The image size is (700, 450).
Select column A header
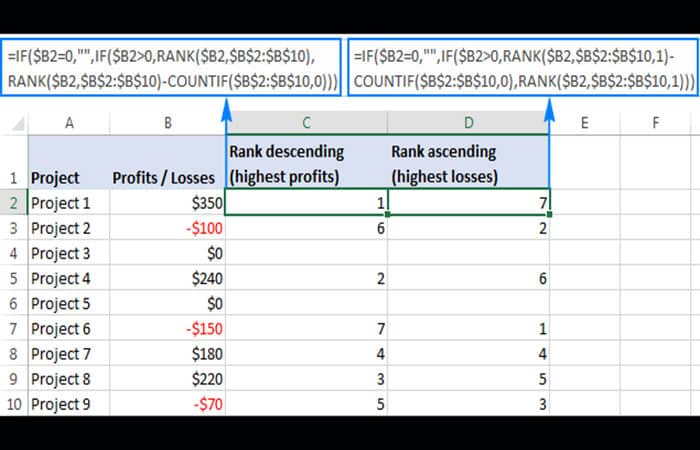coord(69,123)
